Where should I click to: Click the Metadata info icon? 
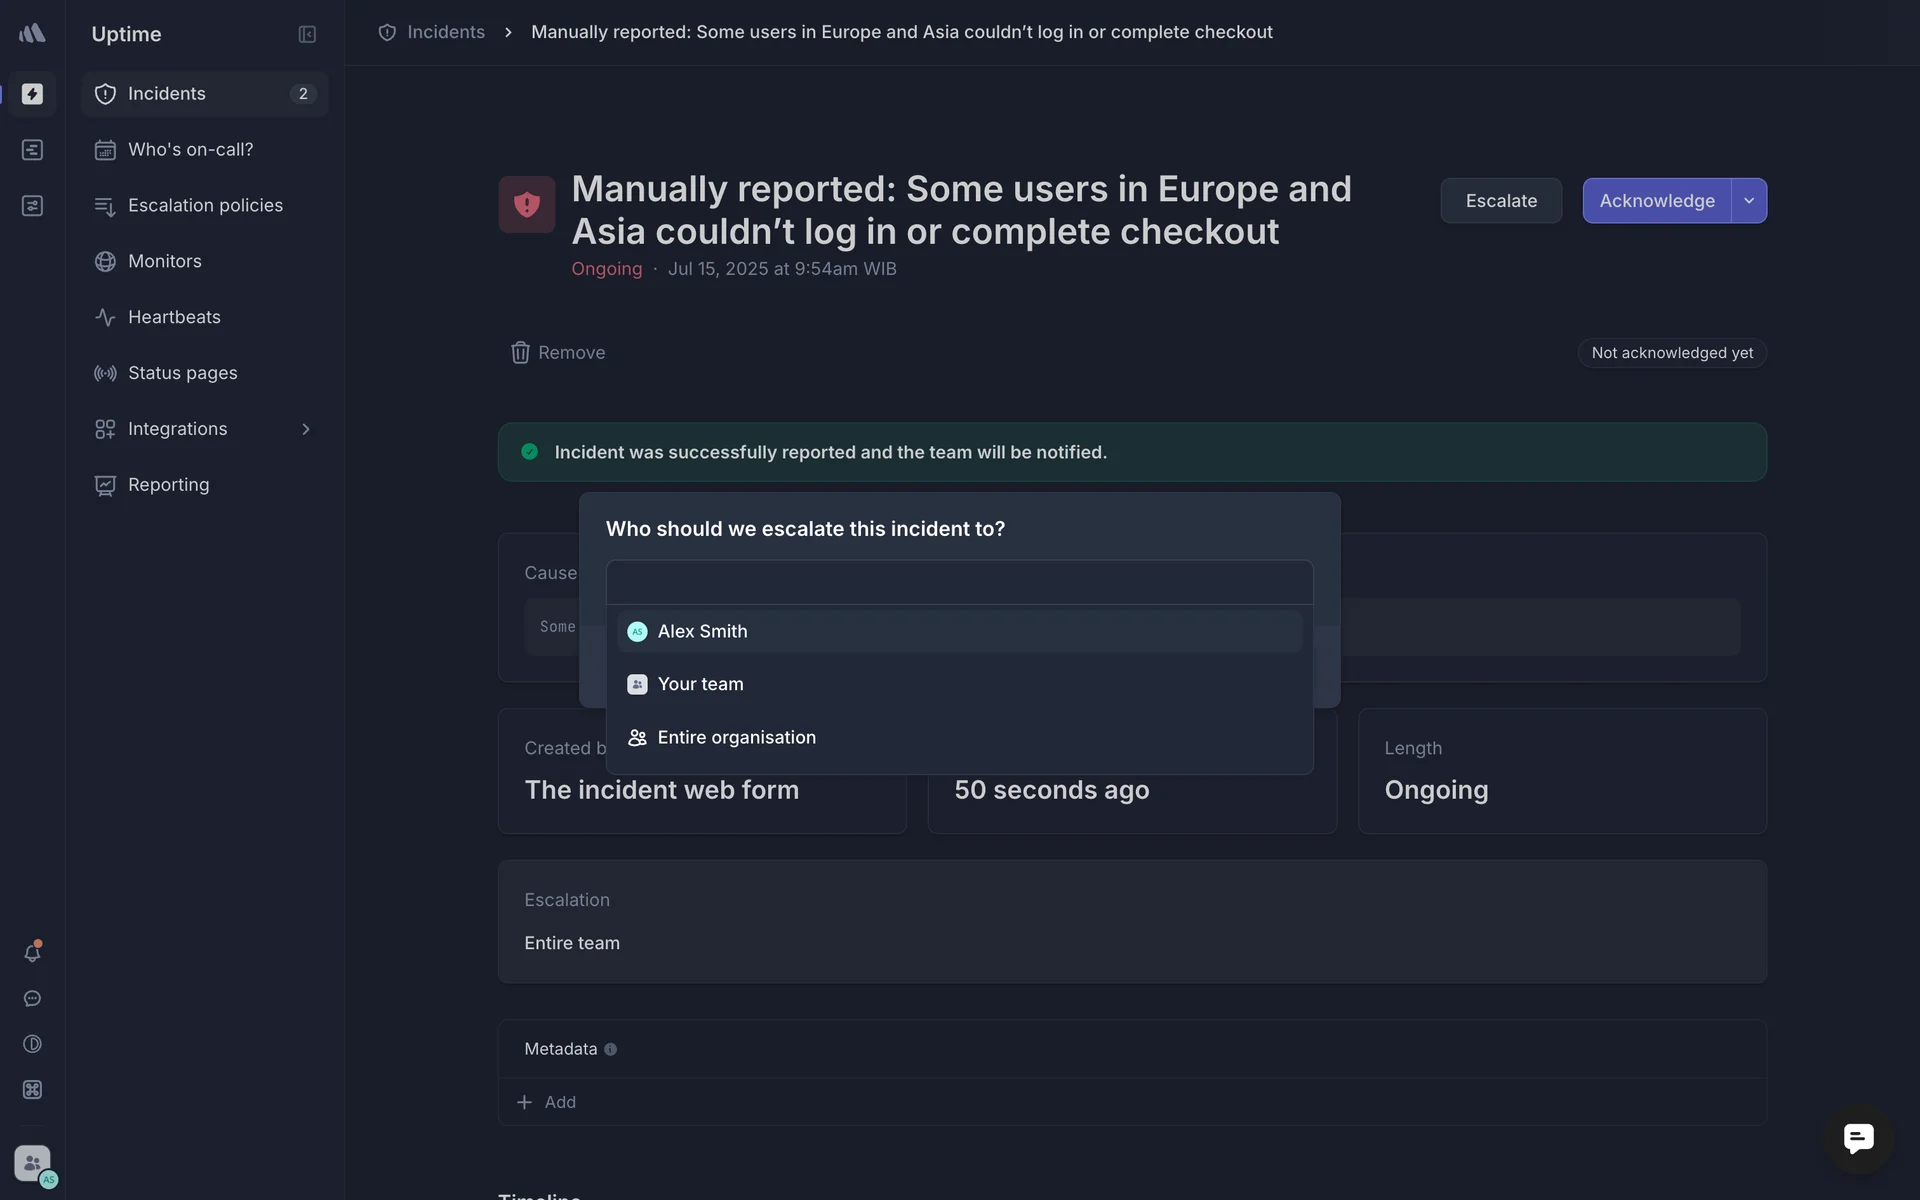click(x=611, y=1049)
